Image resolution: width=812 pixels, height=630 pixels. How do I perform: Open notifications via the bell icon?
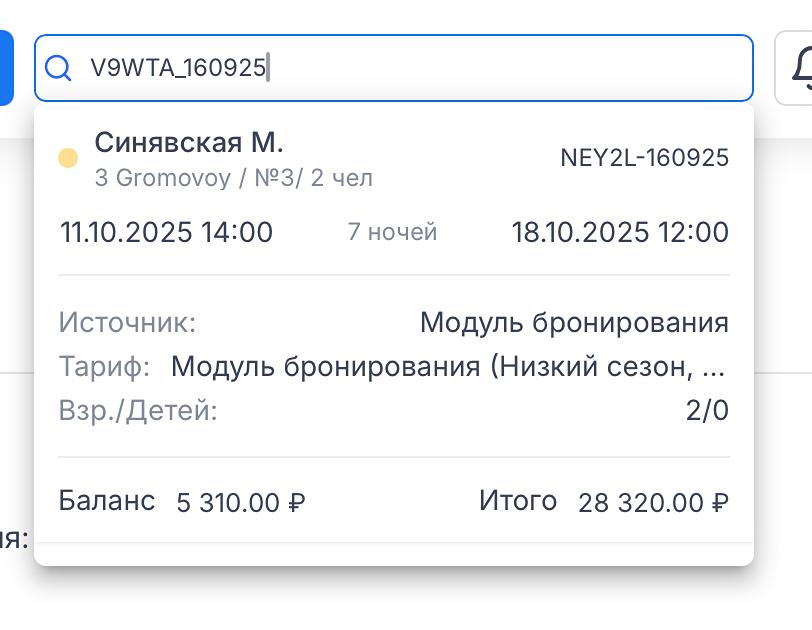point(798,68)
